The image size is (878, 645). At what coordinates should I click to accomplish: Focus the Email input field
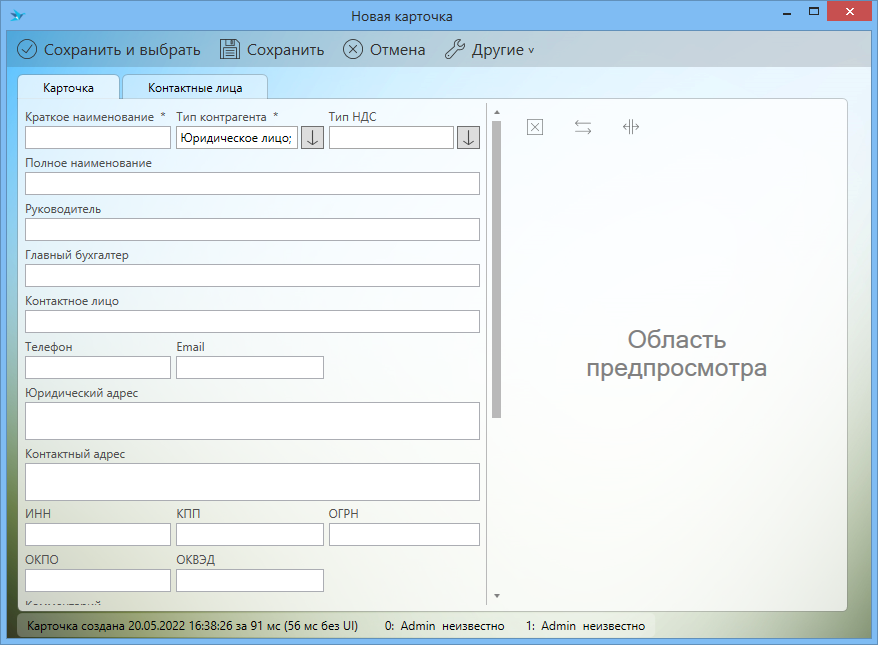[250, 368]
